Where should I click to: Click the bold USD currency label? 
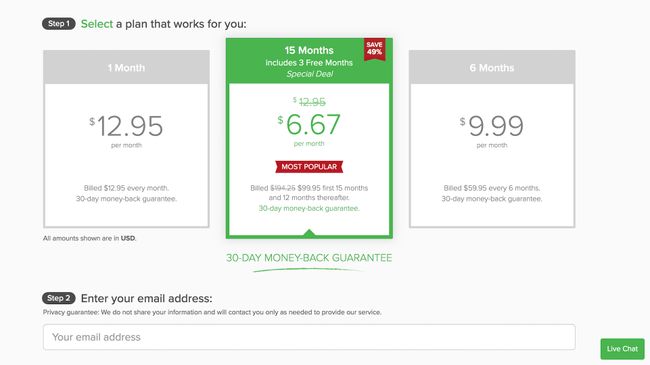[x=128, y=238]
